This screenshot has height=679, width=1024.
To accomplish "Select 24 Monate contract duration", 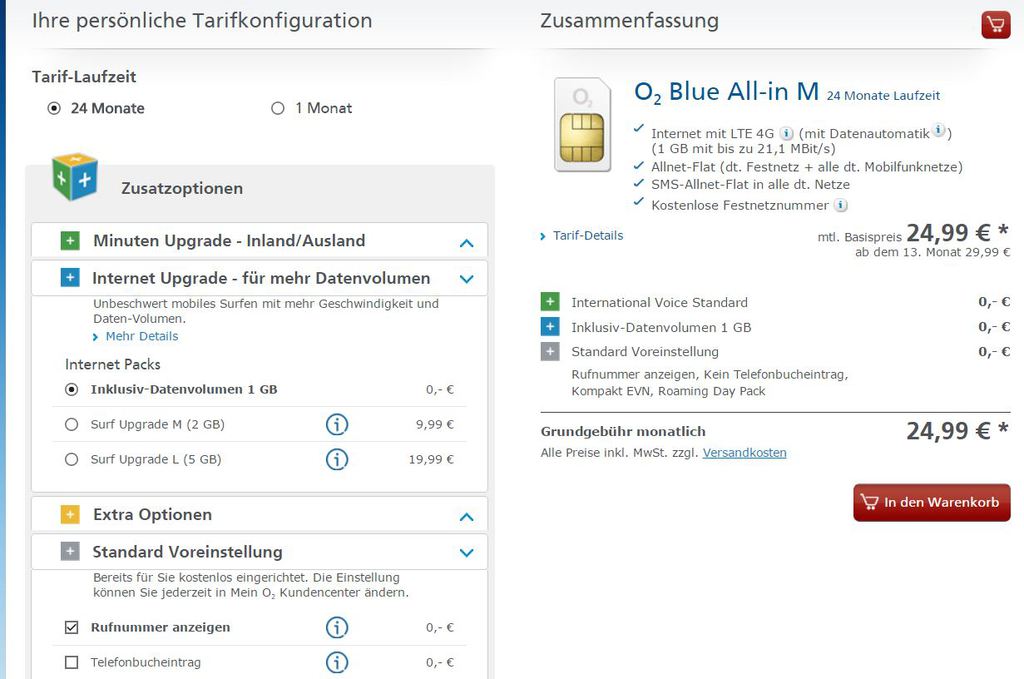I will (54, 108).
